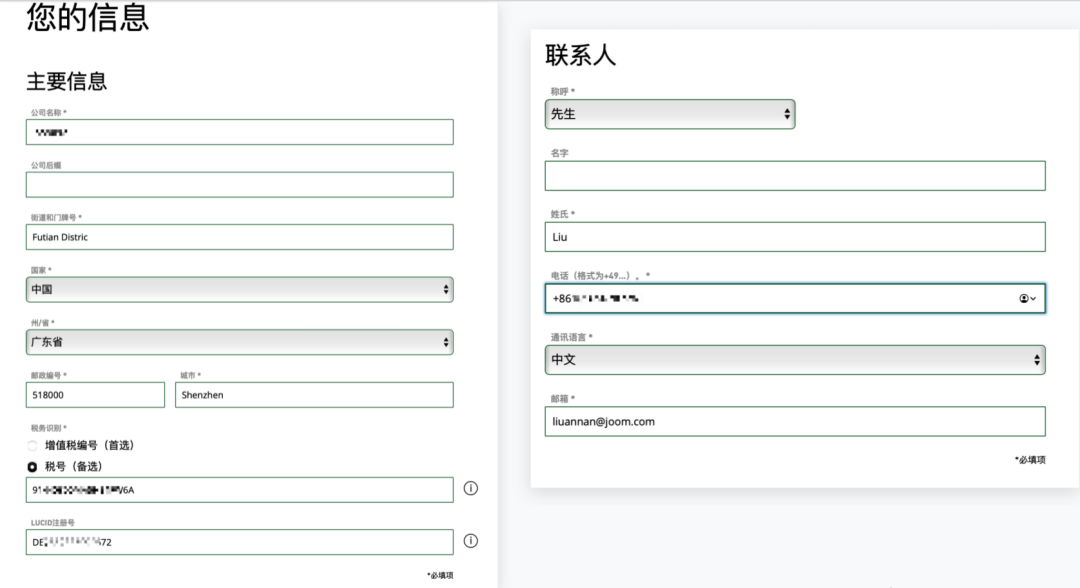Click the *必填项 note under the LUCID field
The height and width of the screenshot is (588, 1080).
pyautogui.click(x=439, y=575)
